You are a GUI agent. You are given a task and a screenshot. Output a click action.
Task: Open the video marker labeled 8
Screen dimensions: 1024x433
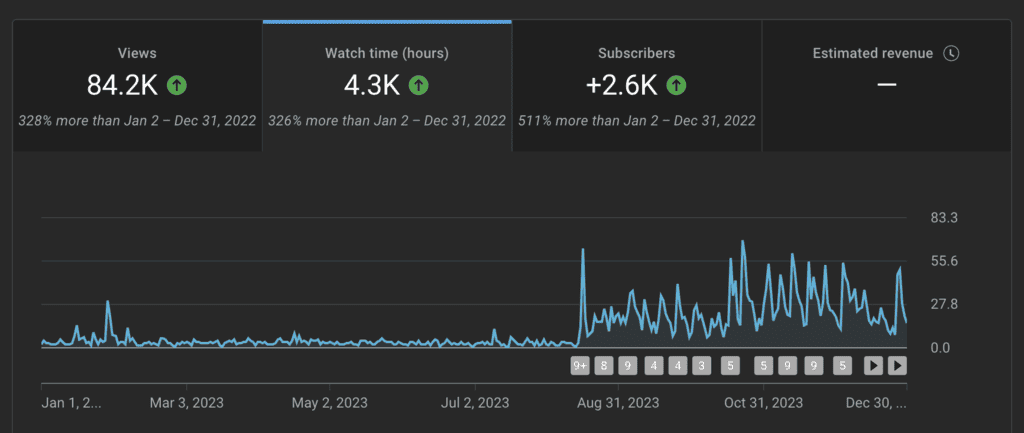[604, 366]
